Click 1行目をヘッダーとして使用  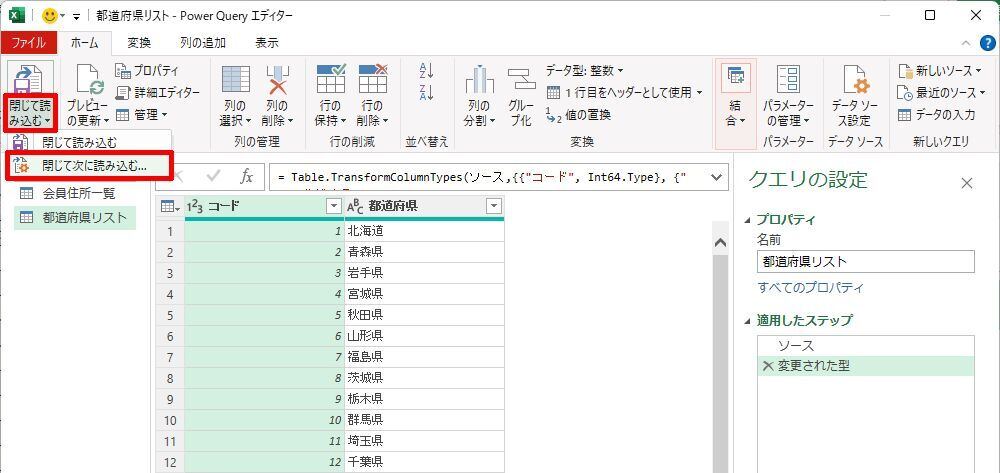(625, 92)
